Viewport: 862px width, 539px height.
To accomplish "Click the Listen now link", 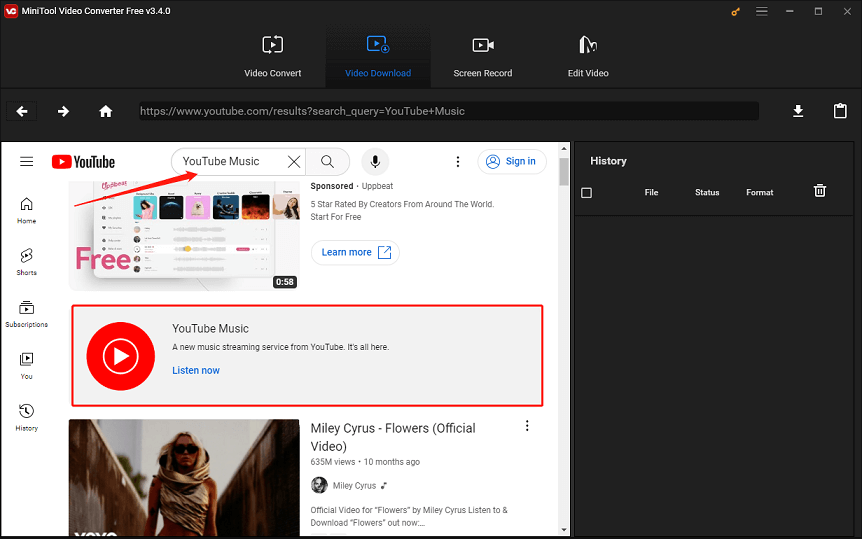I will [196, 370].
